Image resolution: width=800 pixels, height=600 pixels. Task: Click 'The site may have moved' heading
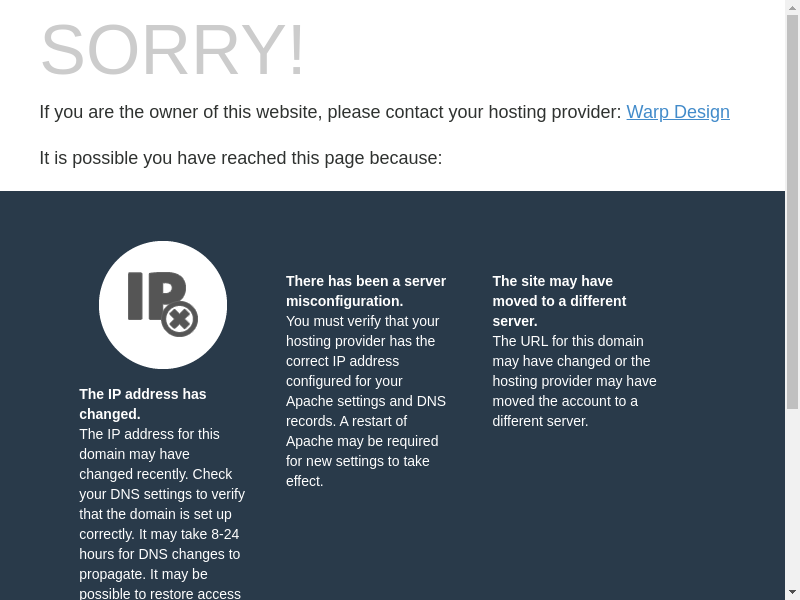[559, 301]
